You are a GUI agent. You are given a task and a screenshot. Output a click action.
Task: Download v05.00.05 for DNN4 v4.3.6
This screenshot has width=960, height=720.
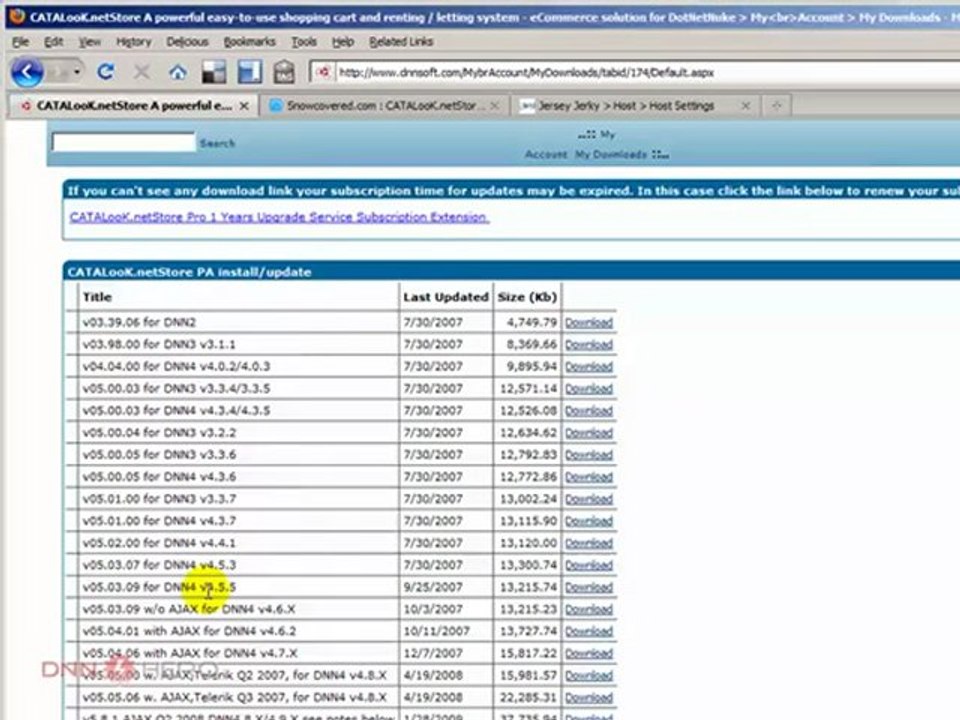588,477
